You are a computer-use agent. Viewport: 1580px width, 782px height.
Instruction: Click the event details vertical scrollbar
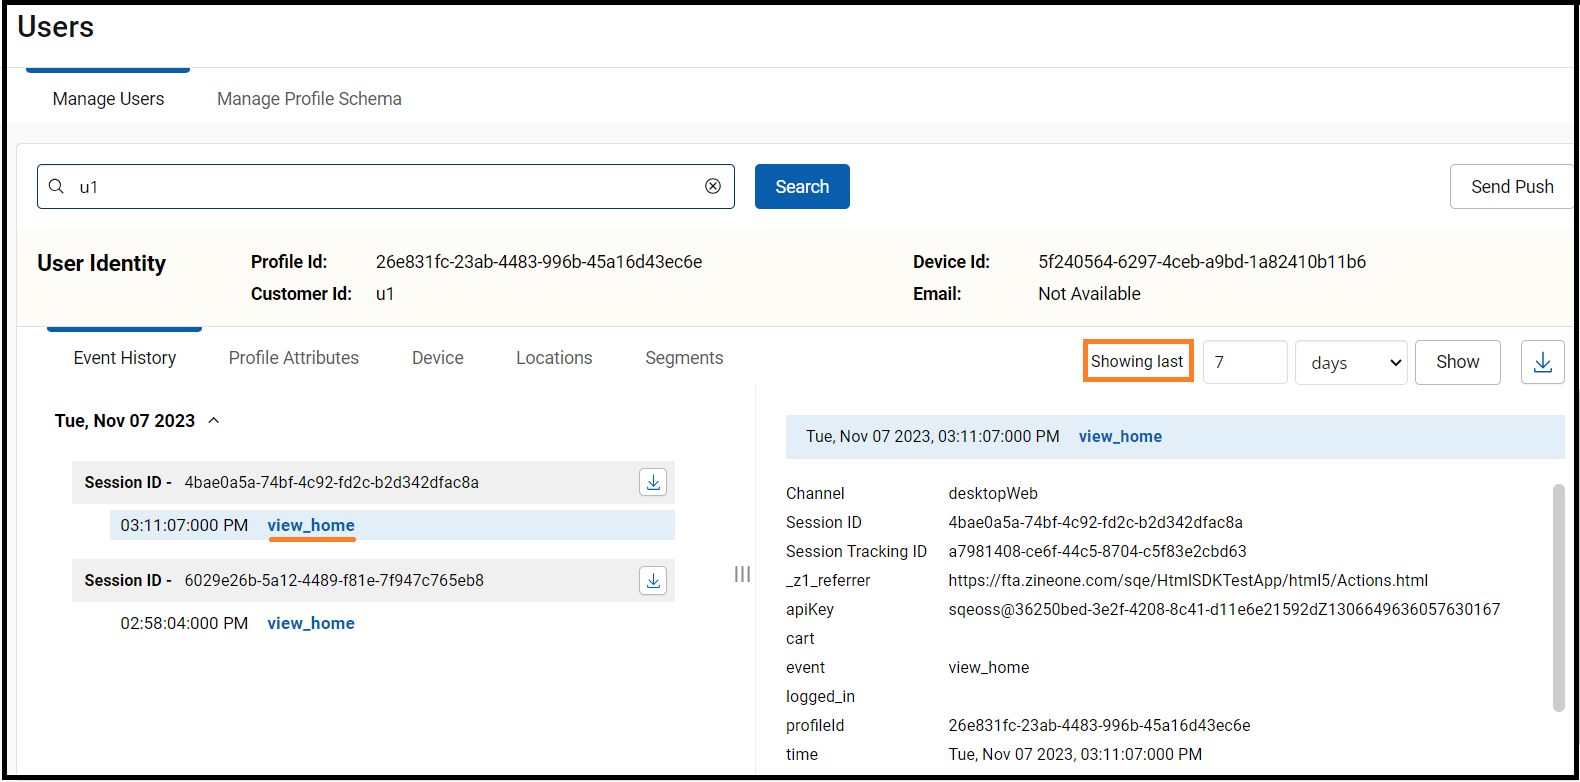[x=1558, y=597]
